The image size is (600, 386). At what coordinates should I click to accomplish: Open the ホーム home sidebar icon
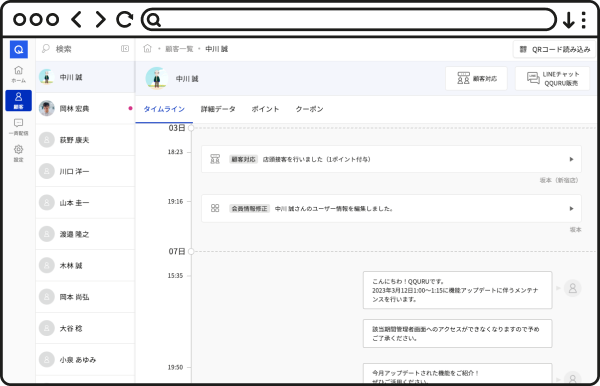pyautogui.click(x=18, y=74)
